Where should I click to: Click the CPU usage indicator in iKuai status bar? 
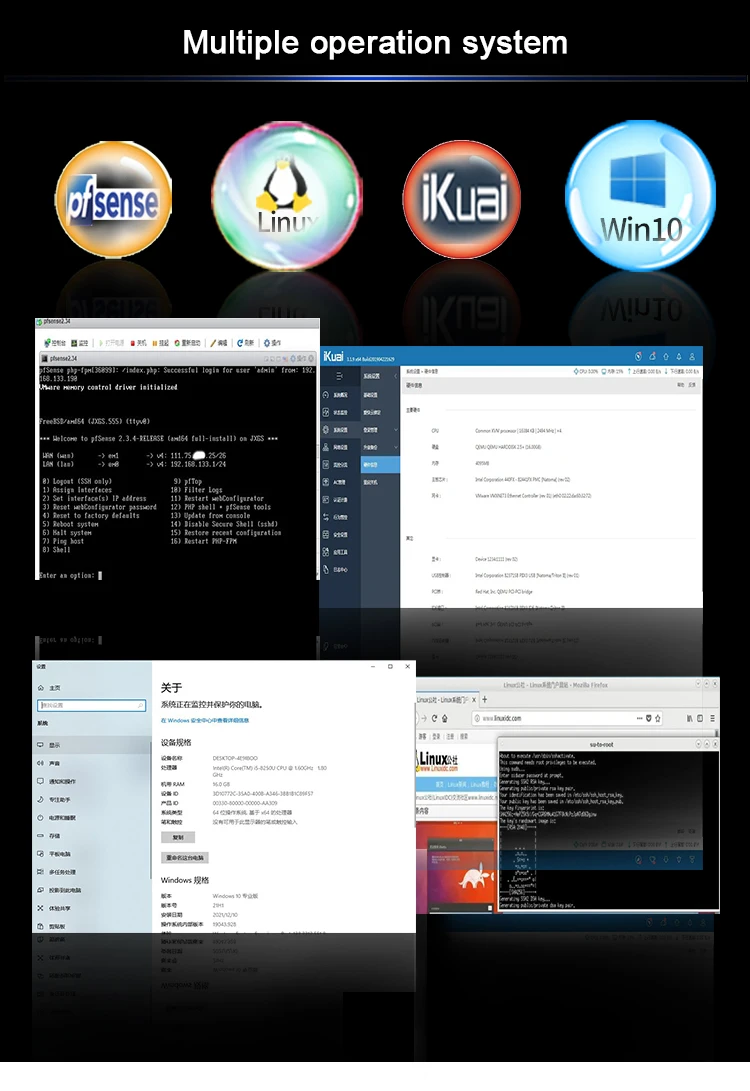(x=586, y=372)
